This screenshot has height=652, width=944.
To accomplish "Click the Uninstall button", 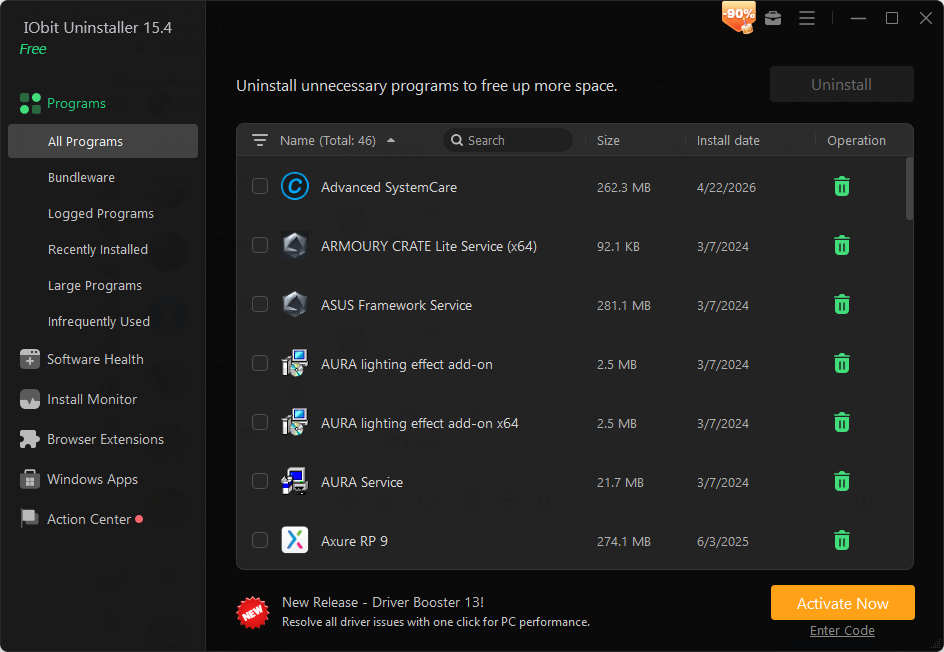I will [842, 84].
